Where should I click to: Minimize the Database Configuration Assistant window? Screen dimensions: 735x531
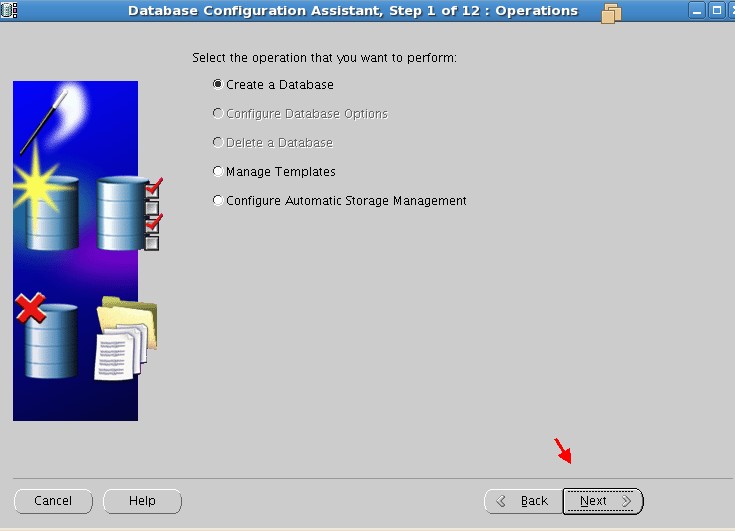click(x=697, y=10)
